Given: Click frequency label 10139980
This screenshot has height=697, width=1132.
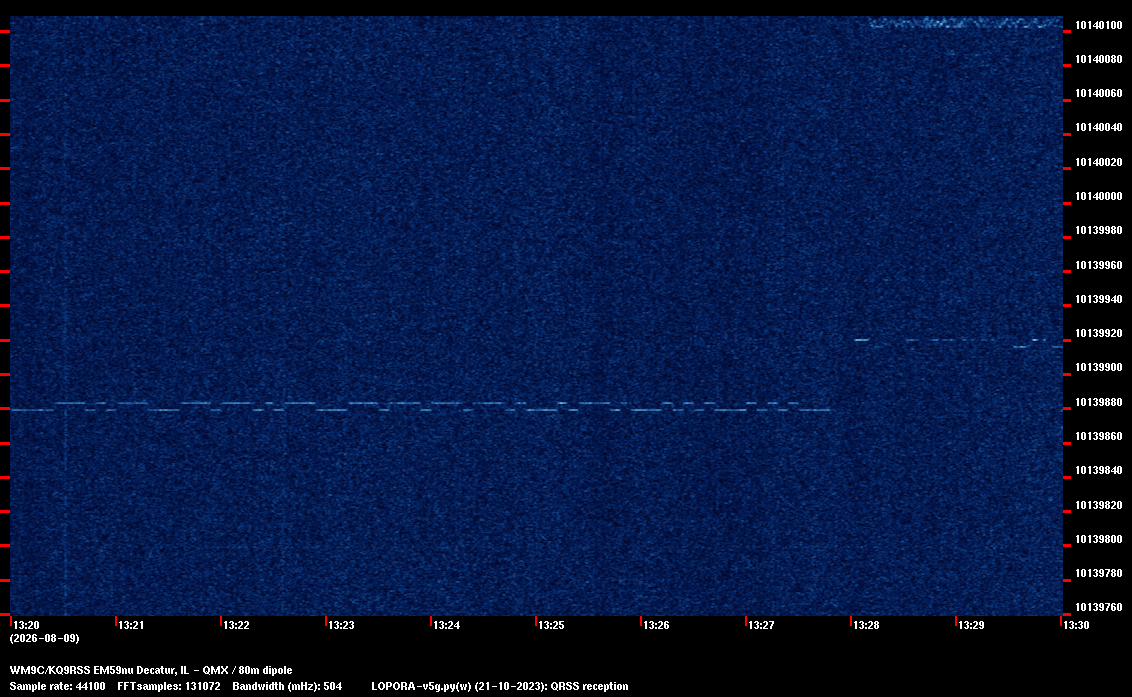Looking at the screenshot, I should click(1099, 230).
